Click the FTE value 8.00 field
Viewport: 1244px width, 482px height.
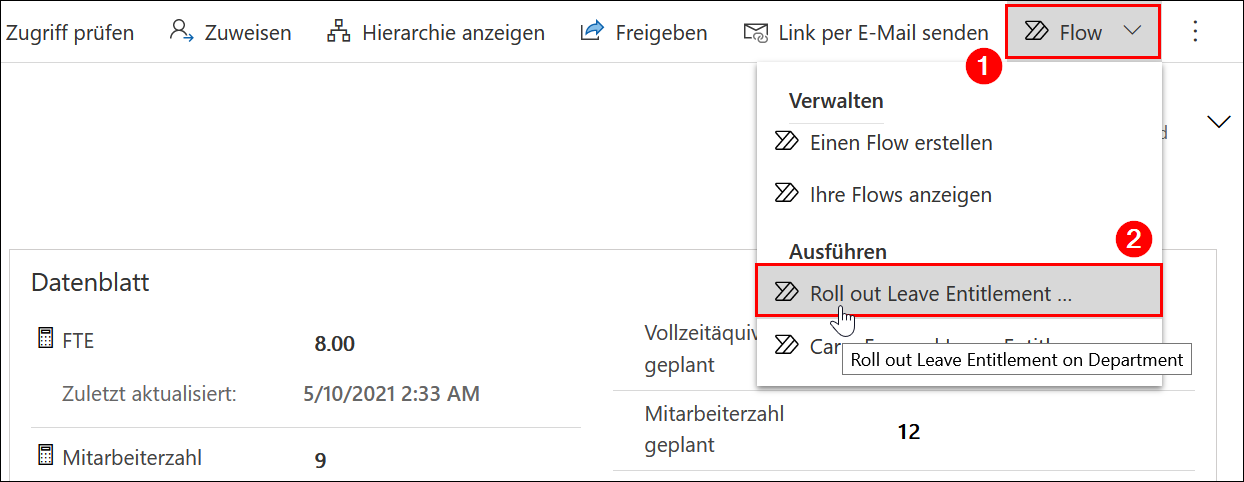335,344
